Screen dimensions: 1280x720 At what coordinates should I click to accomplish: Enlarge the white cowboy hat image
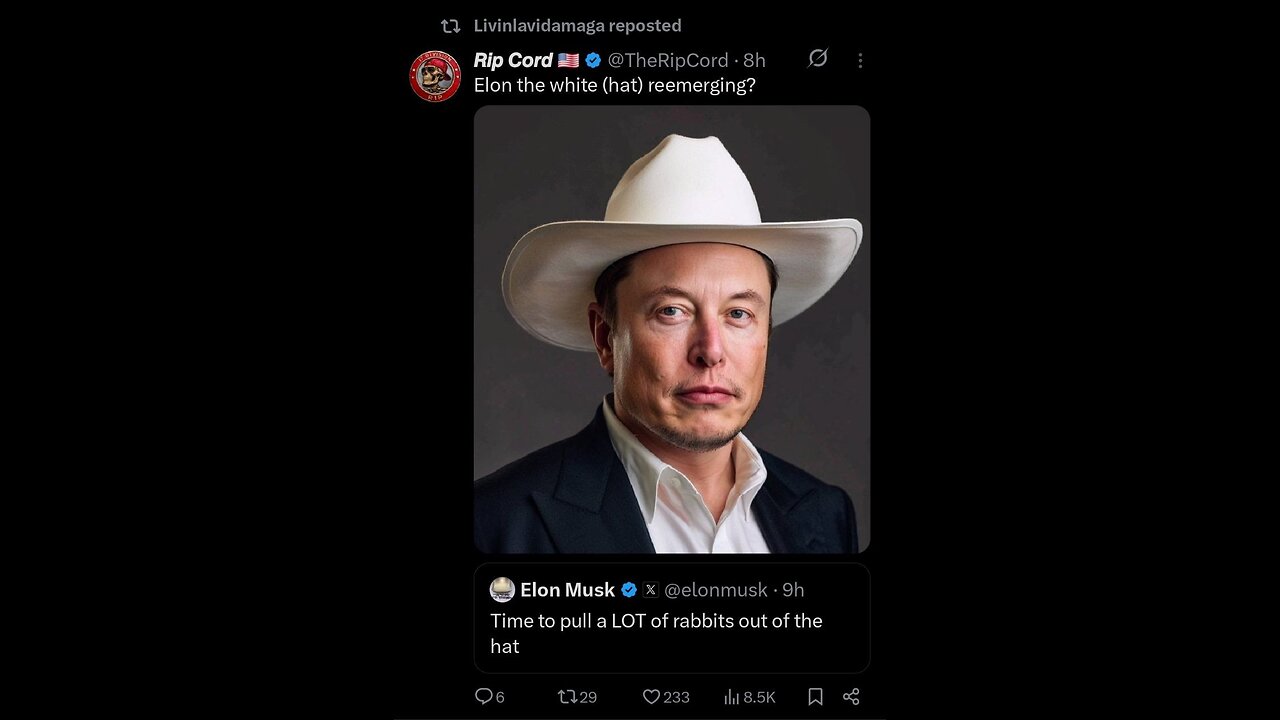coord(672,329)
